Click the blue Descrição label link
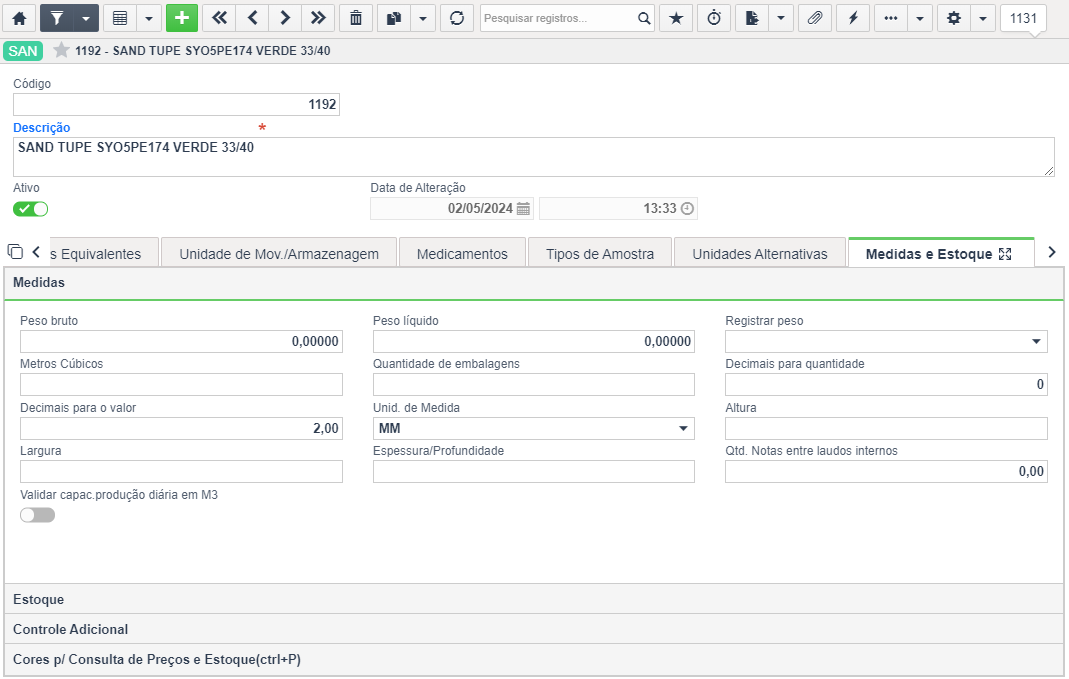The height and width of the screenshot is (679, 1069). tap(42, 127)
